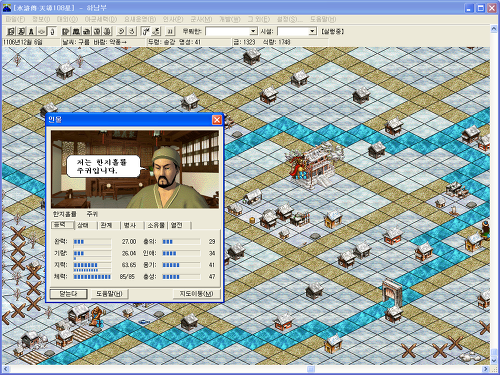
Task: Click the horizontal scrollbar thumb
Action: [x=311, y=369]
